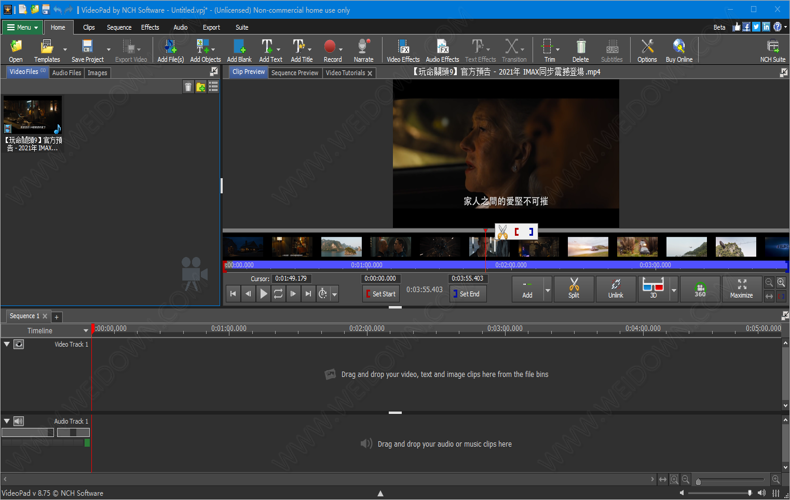Expand Templates dropdown arrow
The height and width of the screenshot is (500, 790).
[x=65, y=49]
